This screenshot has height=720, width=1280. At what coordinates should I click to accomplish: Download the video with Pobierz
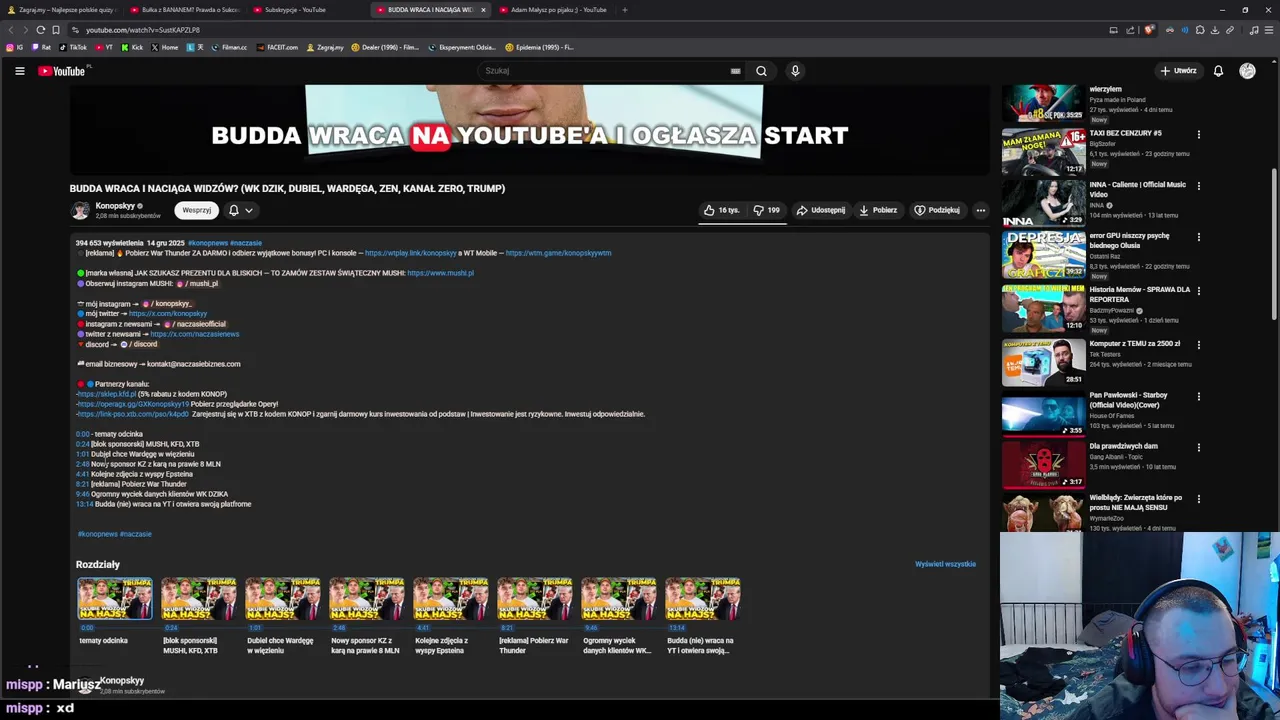click(x=878, y=210)
